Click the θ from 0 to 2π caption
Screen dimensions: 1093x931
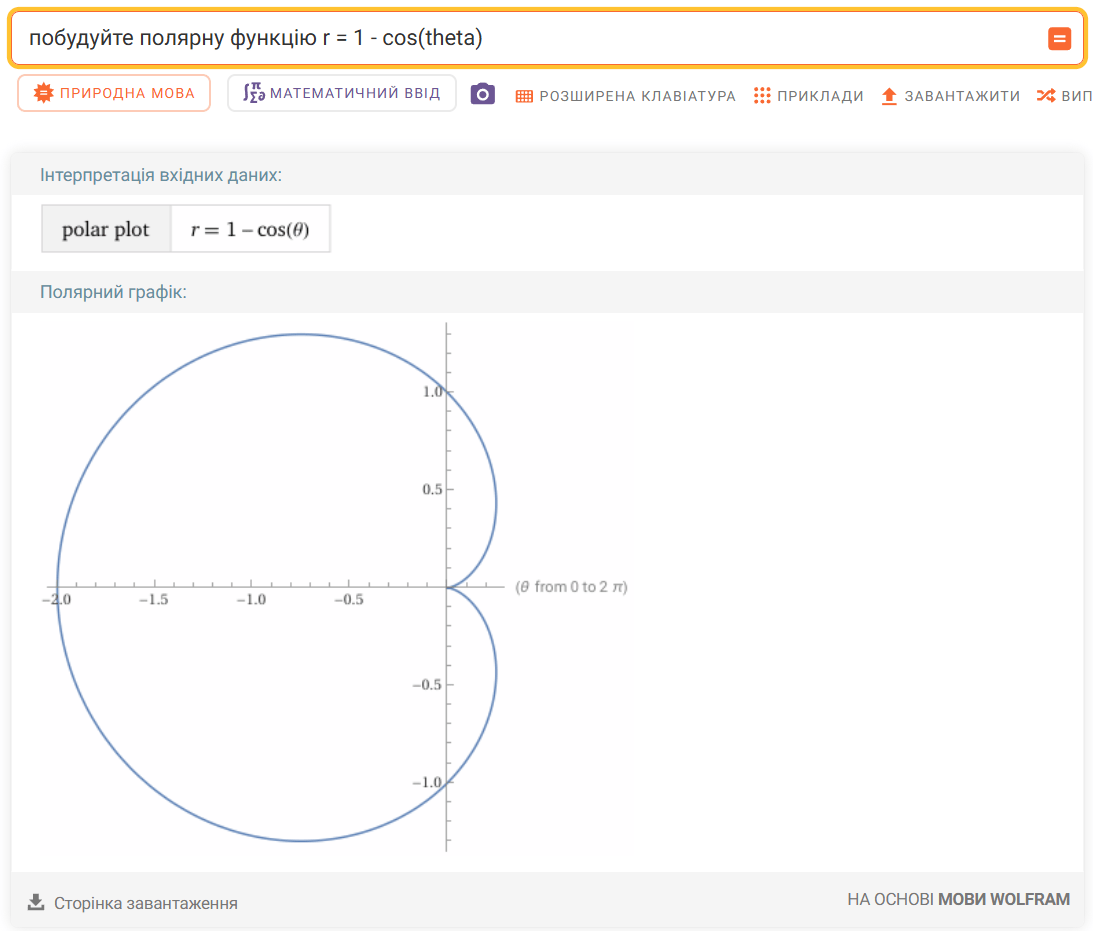click(571, 587)
